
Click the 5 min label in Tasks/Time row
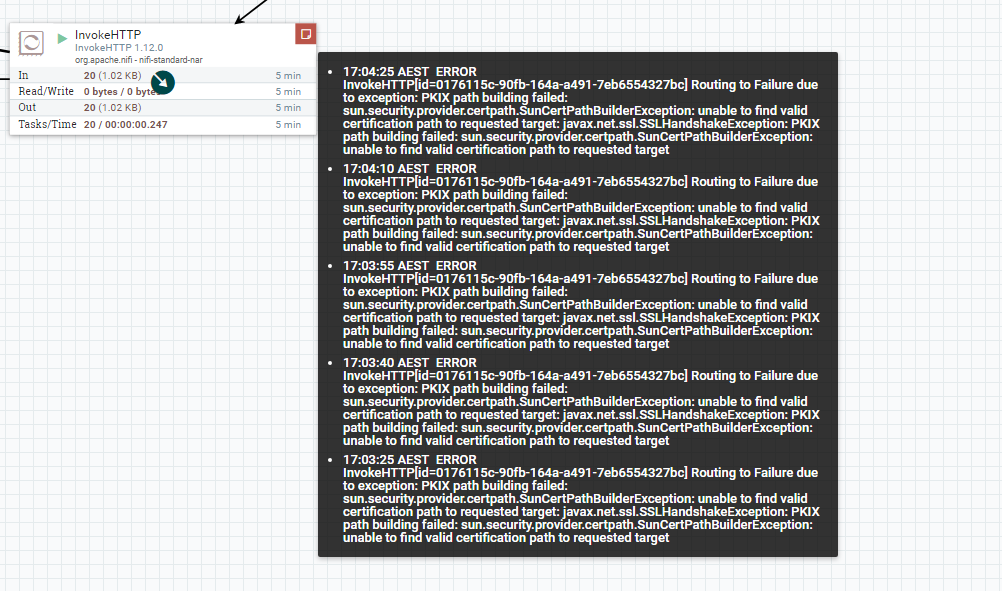tap(288, 125)
